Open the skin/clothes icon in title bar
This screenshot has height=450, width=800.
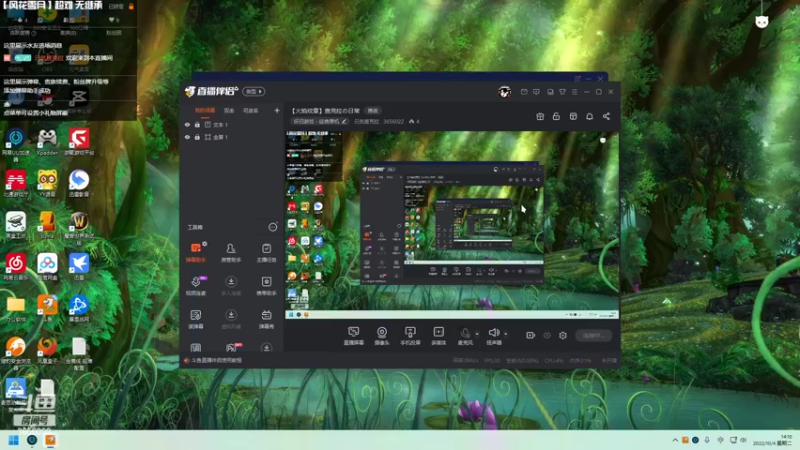(562, 92)
